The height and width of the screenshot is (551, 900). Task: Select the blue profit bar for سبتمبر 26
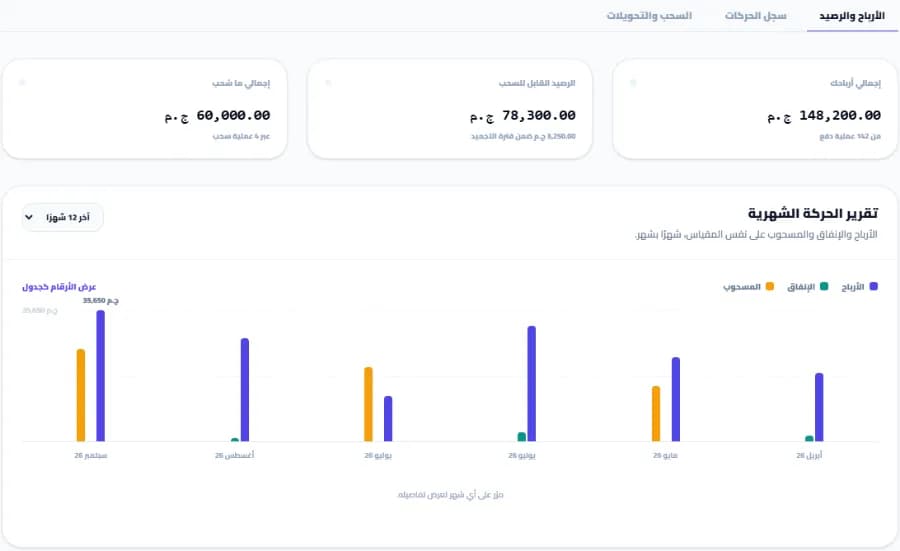(x=100, y=376)
